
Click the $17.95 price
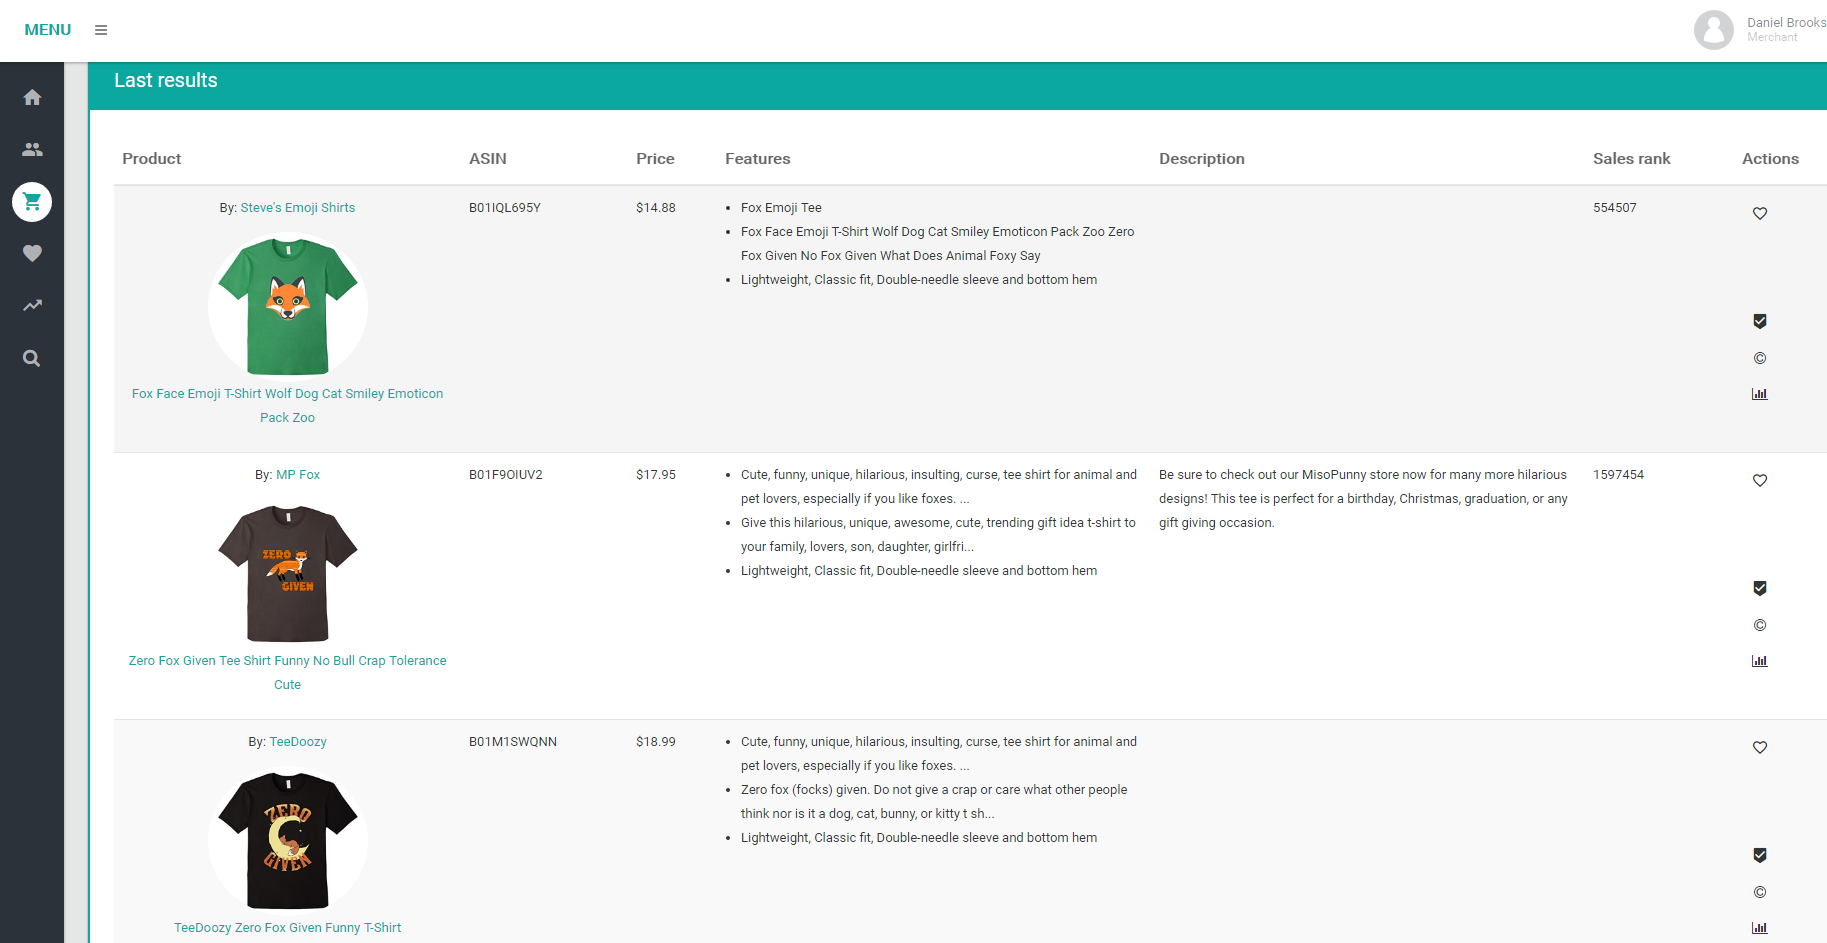(x=656, y=475)
